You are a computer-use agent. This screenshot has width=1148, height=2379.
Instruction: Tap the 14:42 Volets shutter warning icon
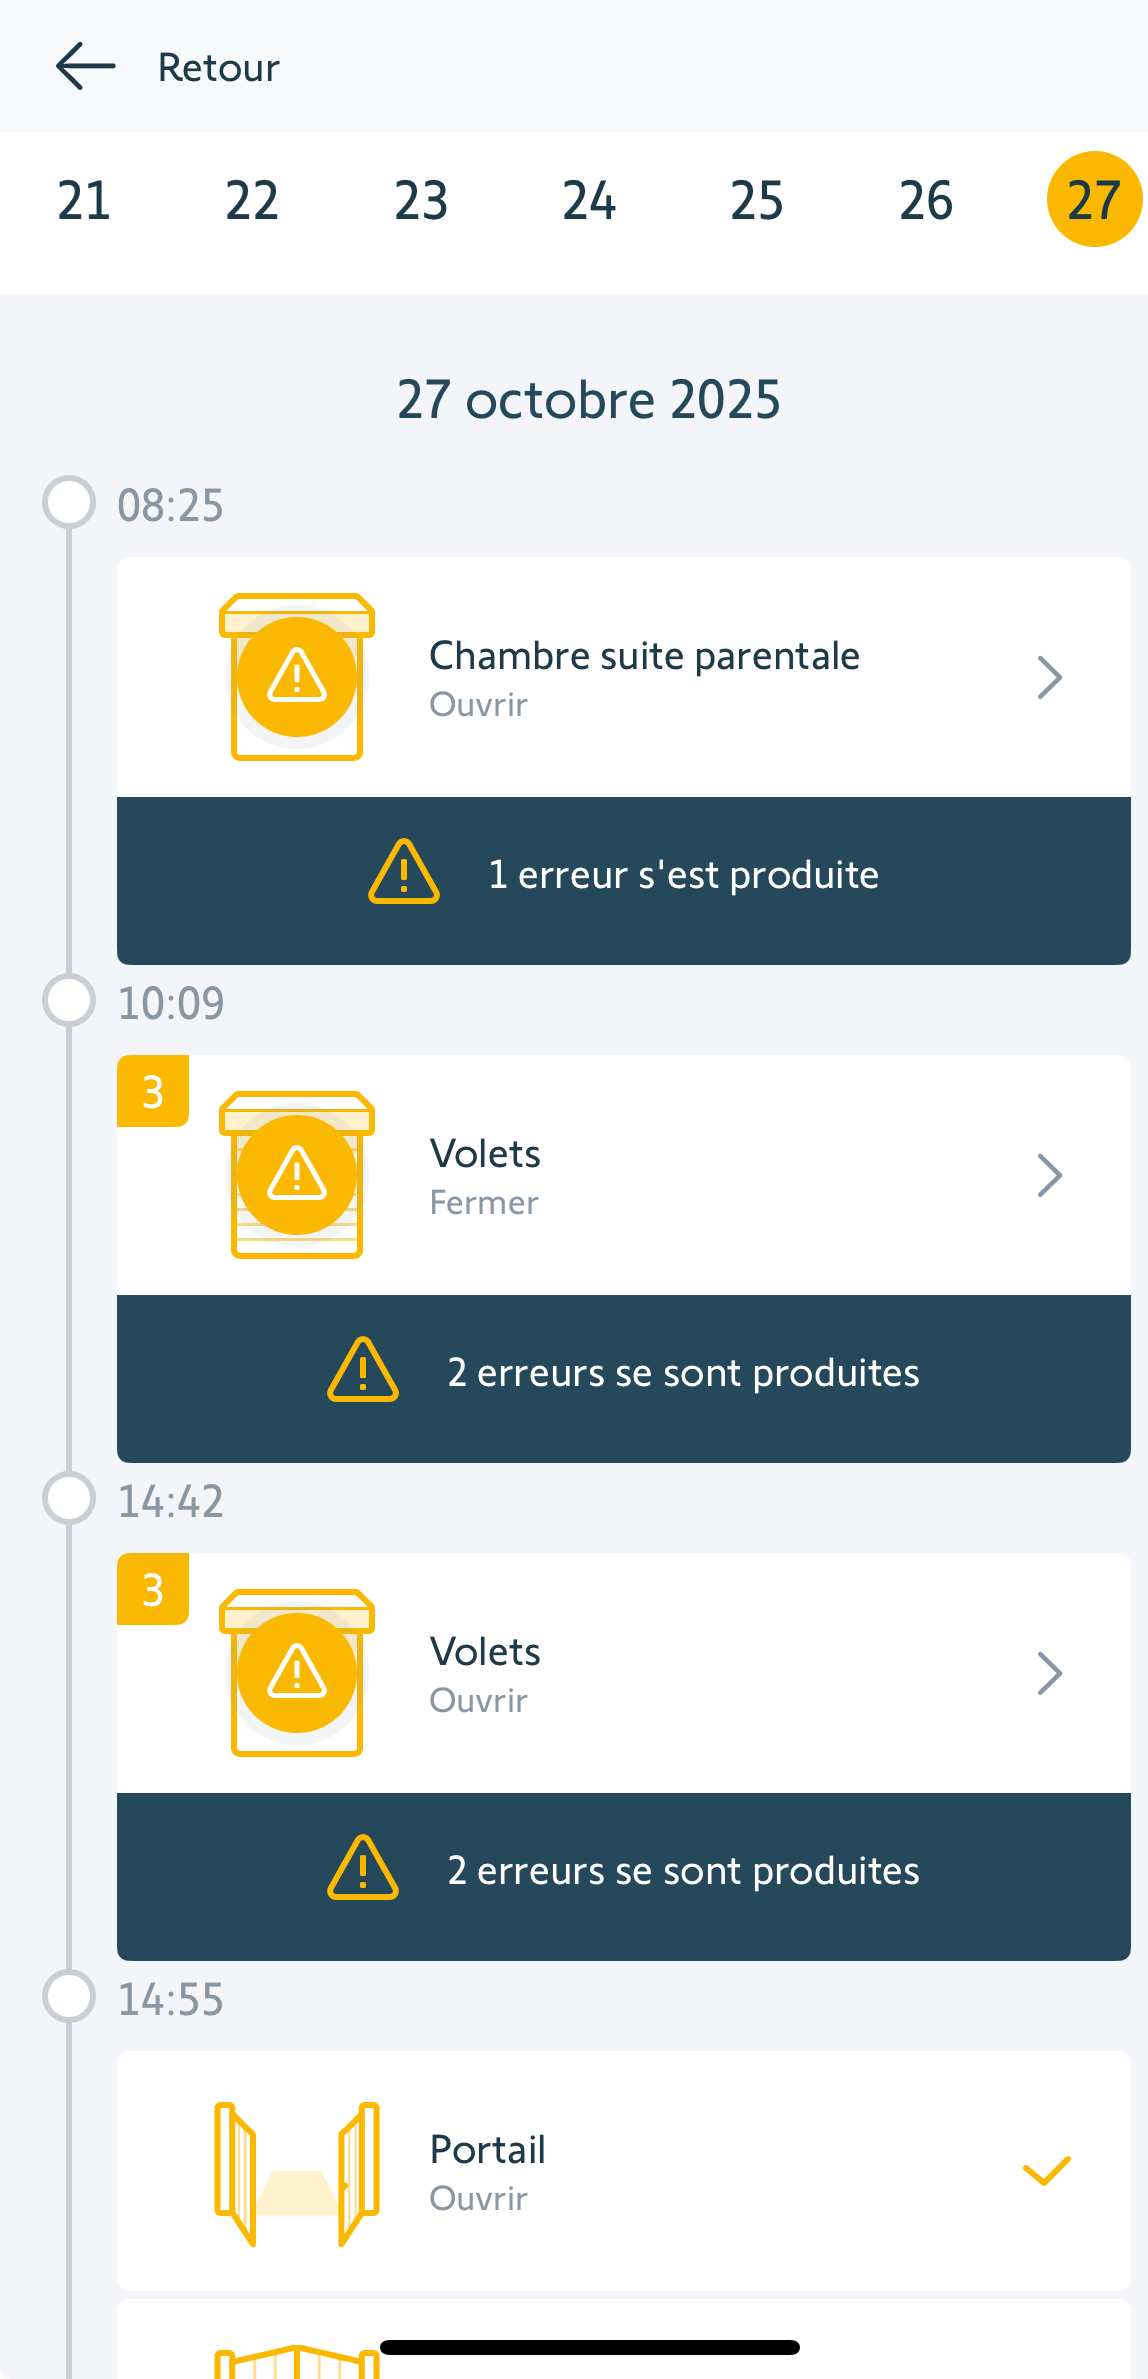click(x=297, y=1673)
